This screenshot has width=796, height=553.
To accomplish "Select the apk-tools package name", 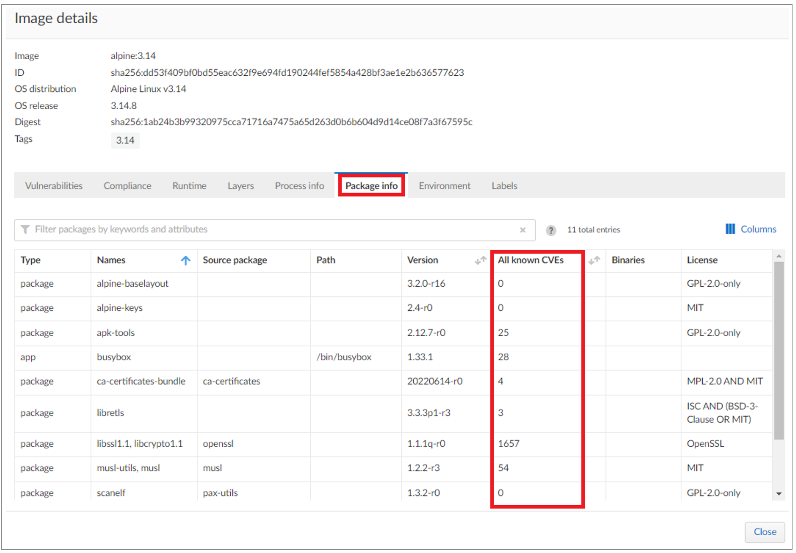I will point(116,333).
